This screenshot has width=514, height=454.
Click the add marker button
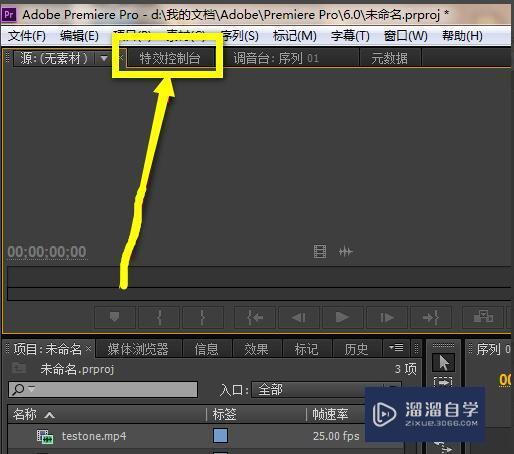click(x=115, y=317)
